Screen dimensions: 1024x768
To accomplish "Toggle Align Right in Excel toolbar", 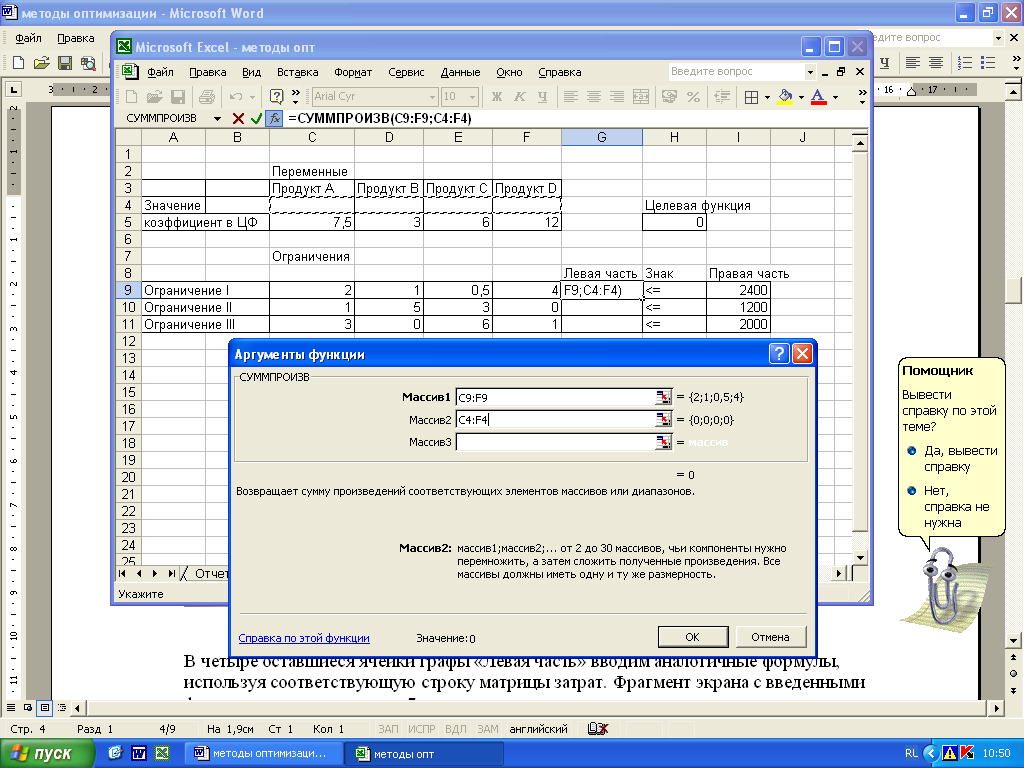I will coord(616,97).
